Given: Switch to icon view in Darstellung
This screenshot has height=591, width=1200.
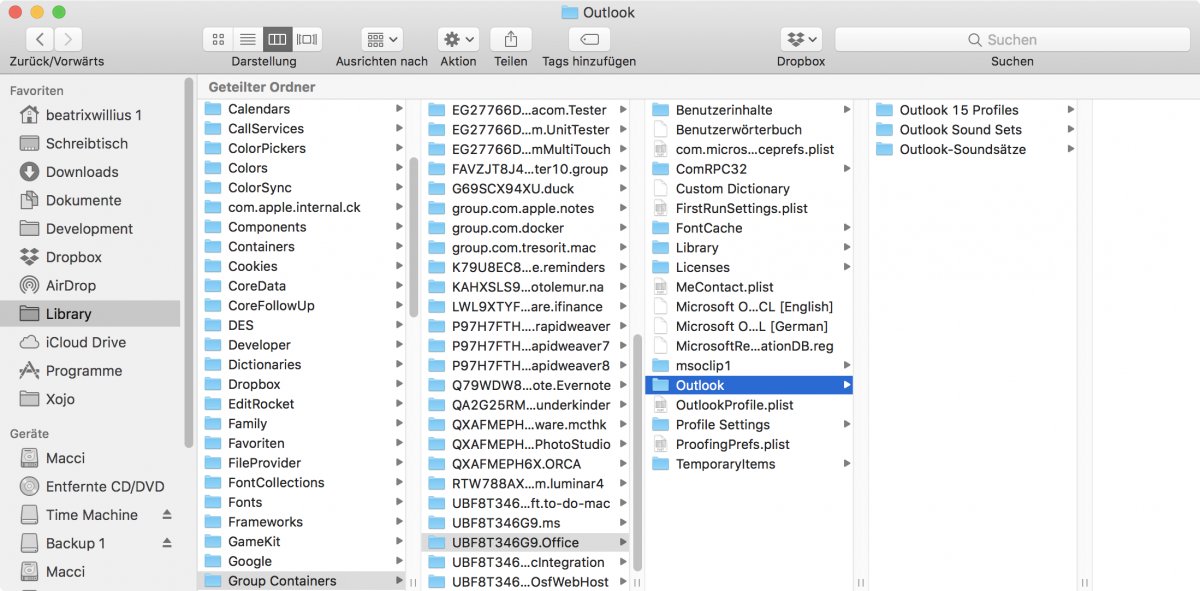Looking at the screenshot, I should tap(217, 39).
